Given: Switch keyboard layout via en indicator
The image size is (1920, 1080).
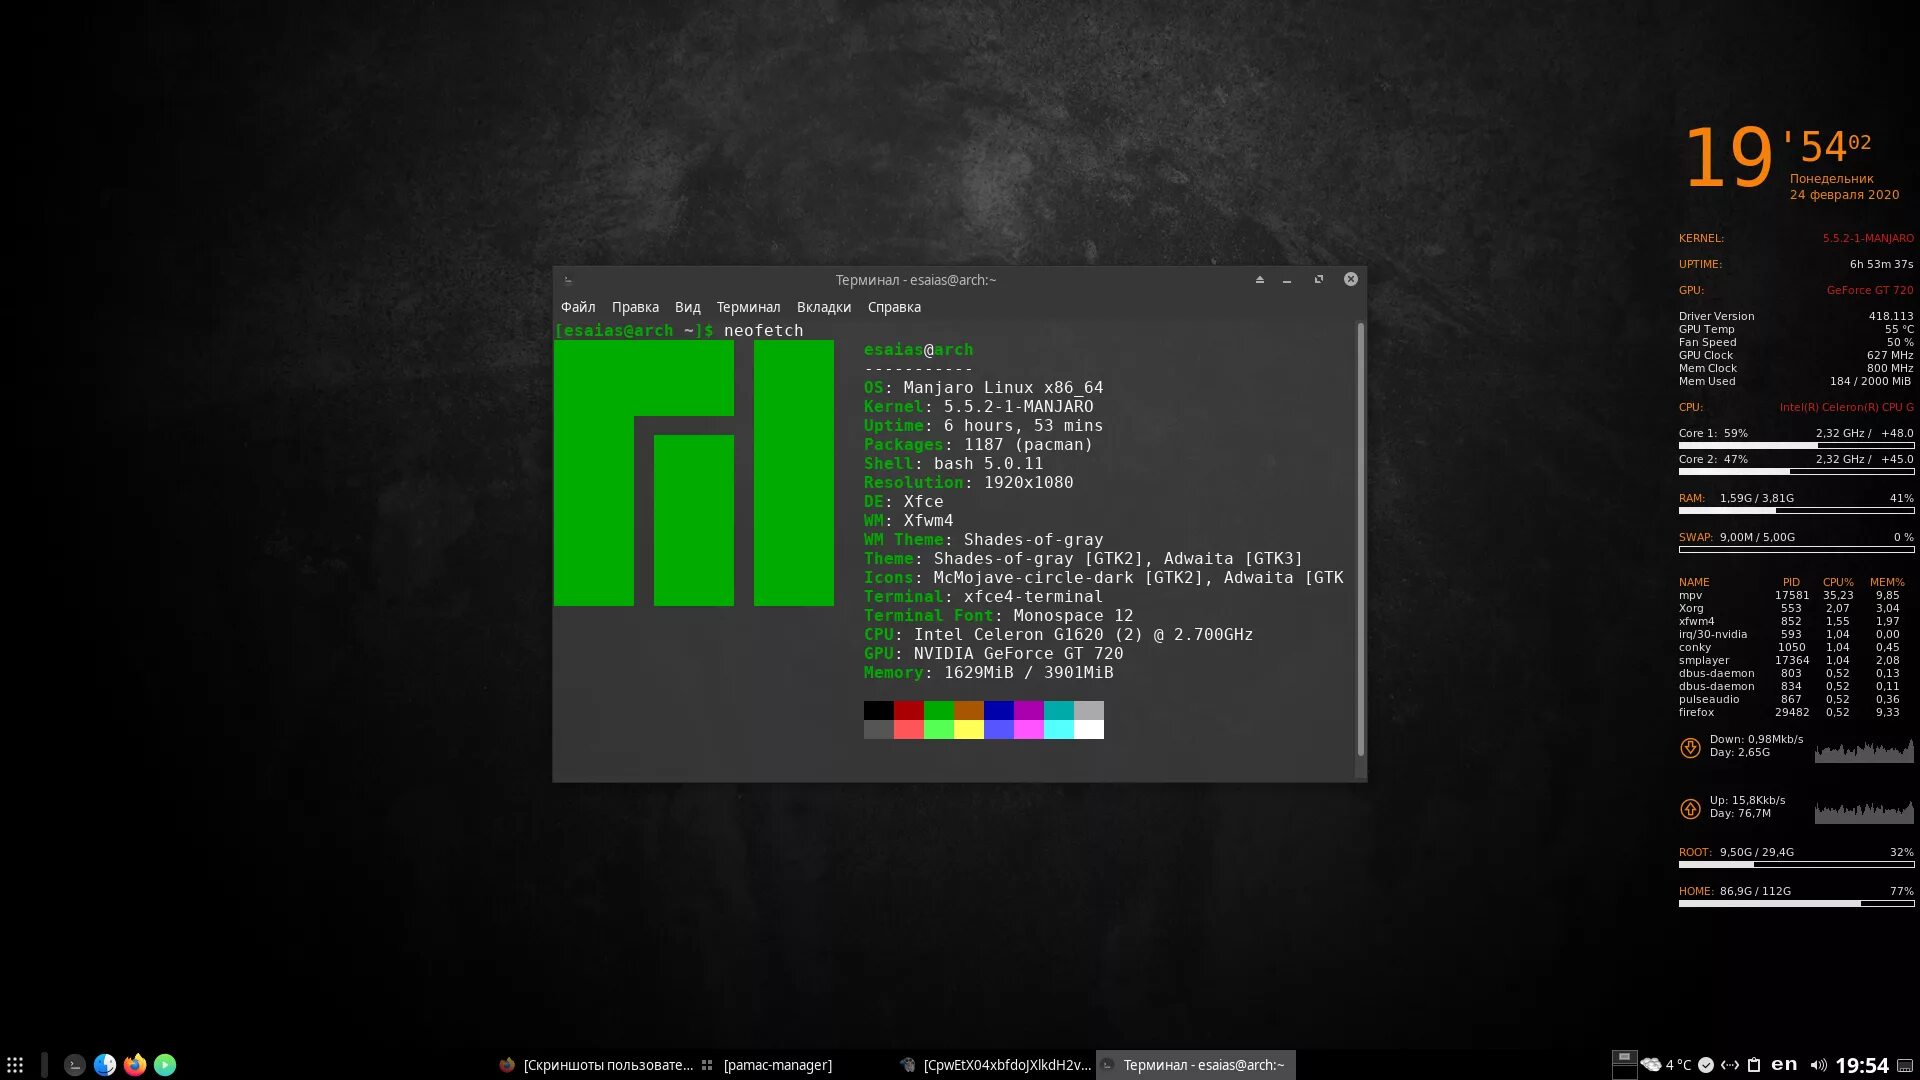Looking at the screenshot, I should pyautogui.click(x=1784, y=1065).
